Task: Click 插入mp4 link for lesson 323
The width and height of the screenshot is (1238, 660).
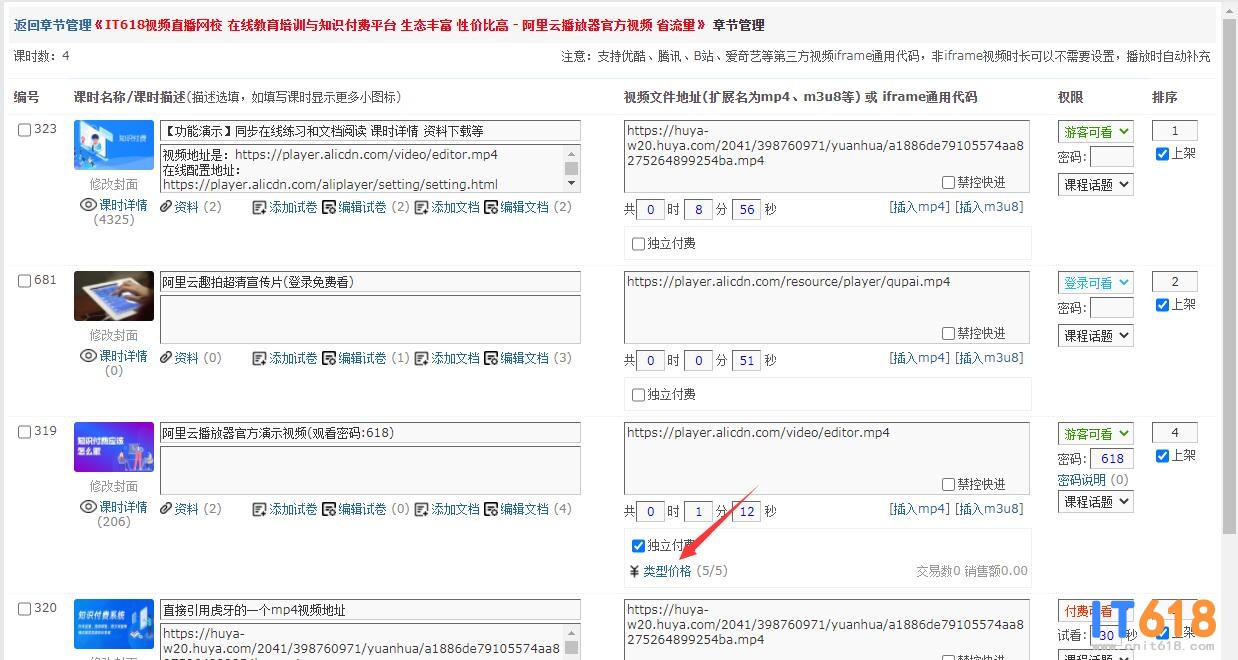Action: [x=919, y=207]
